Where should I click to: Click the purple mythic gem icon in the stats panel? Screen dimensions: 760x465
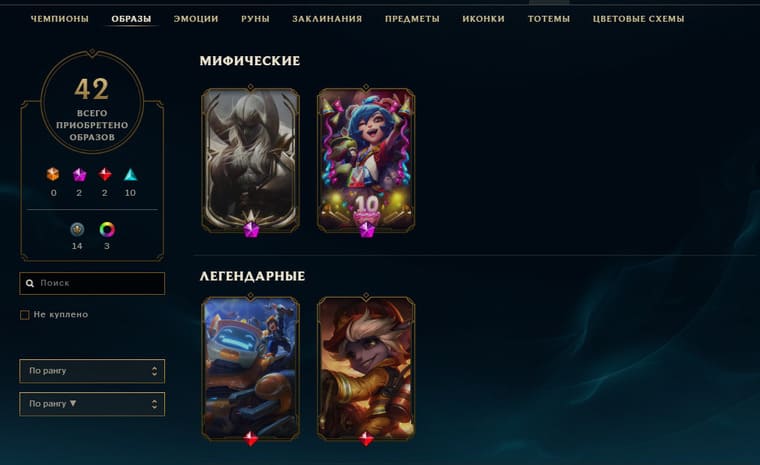coord(79,174)
